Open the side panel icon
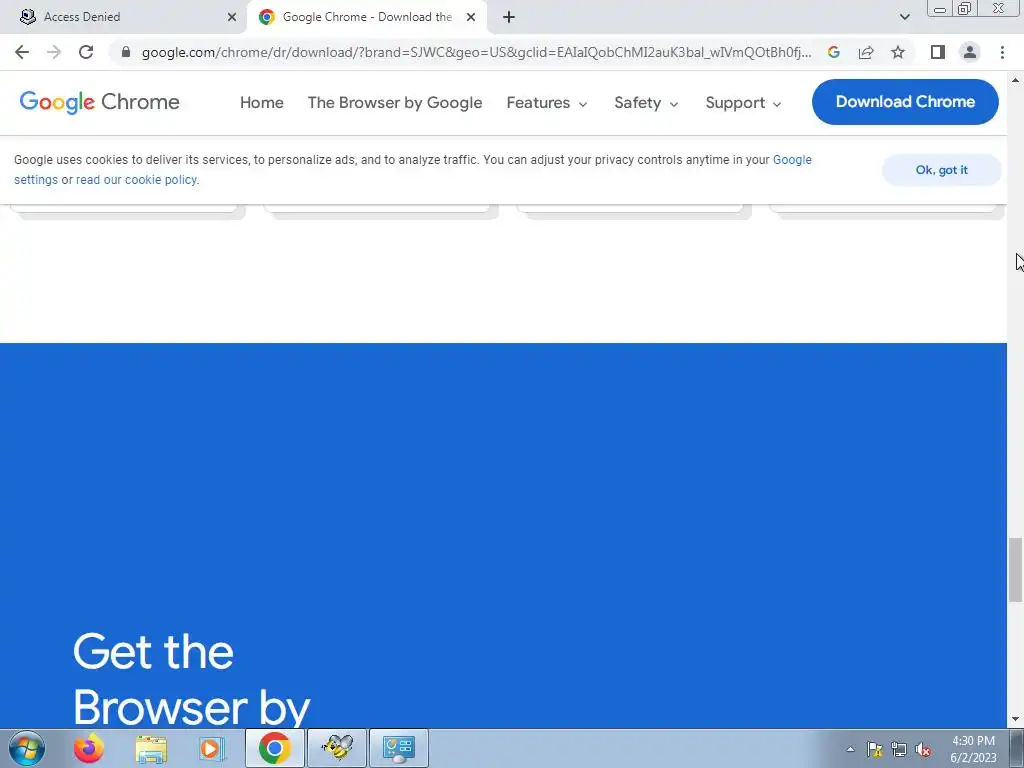This screenshot has height=768, width=1024. [x=938, y=52]
